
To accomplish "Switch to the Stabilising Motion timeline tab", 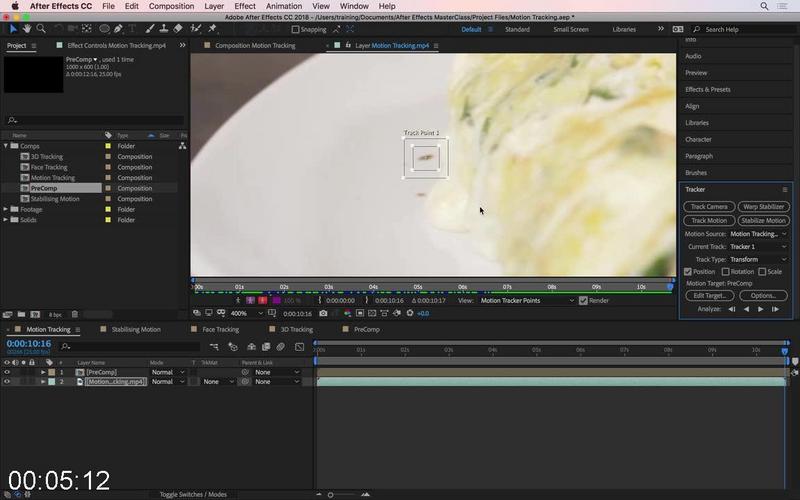I will [136, 330].
